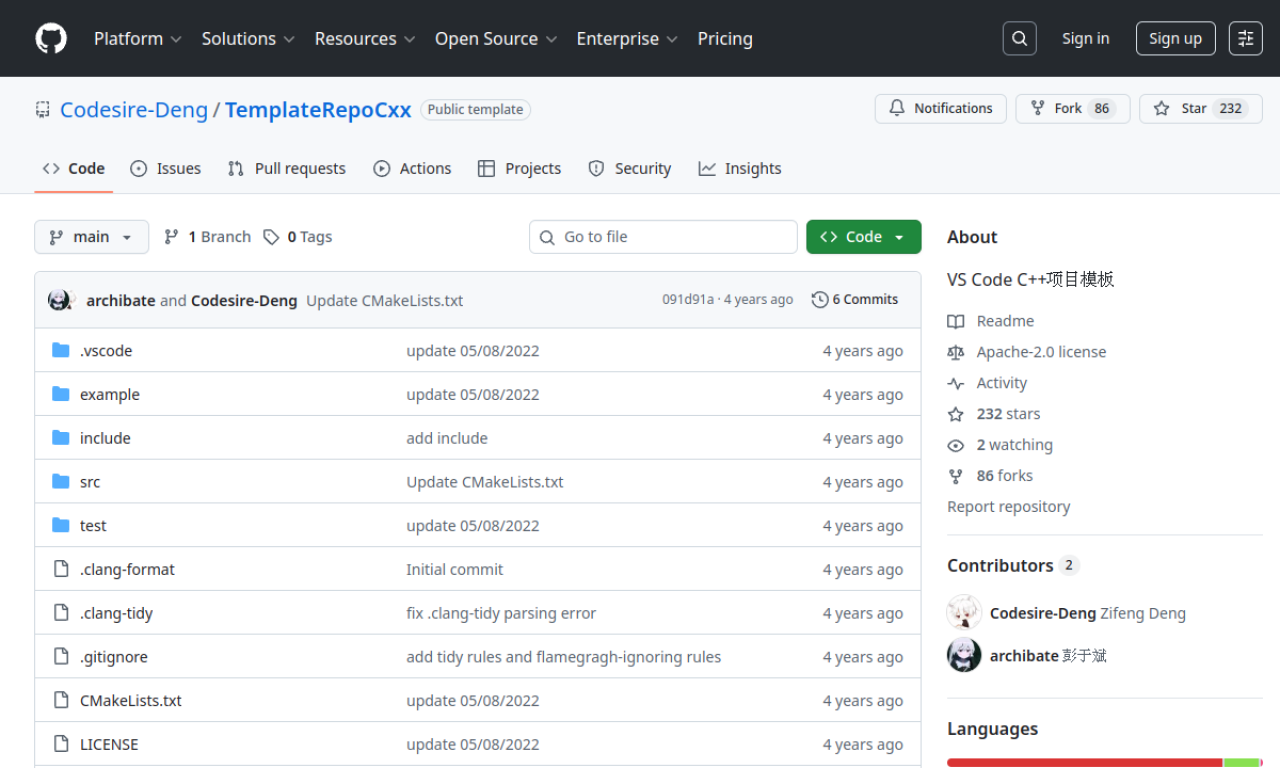Click the GitHub logo icon

[x=51, y=39]
